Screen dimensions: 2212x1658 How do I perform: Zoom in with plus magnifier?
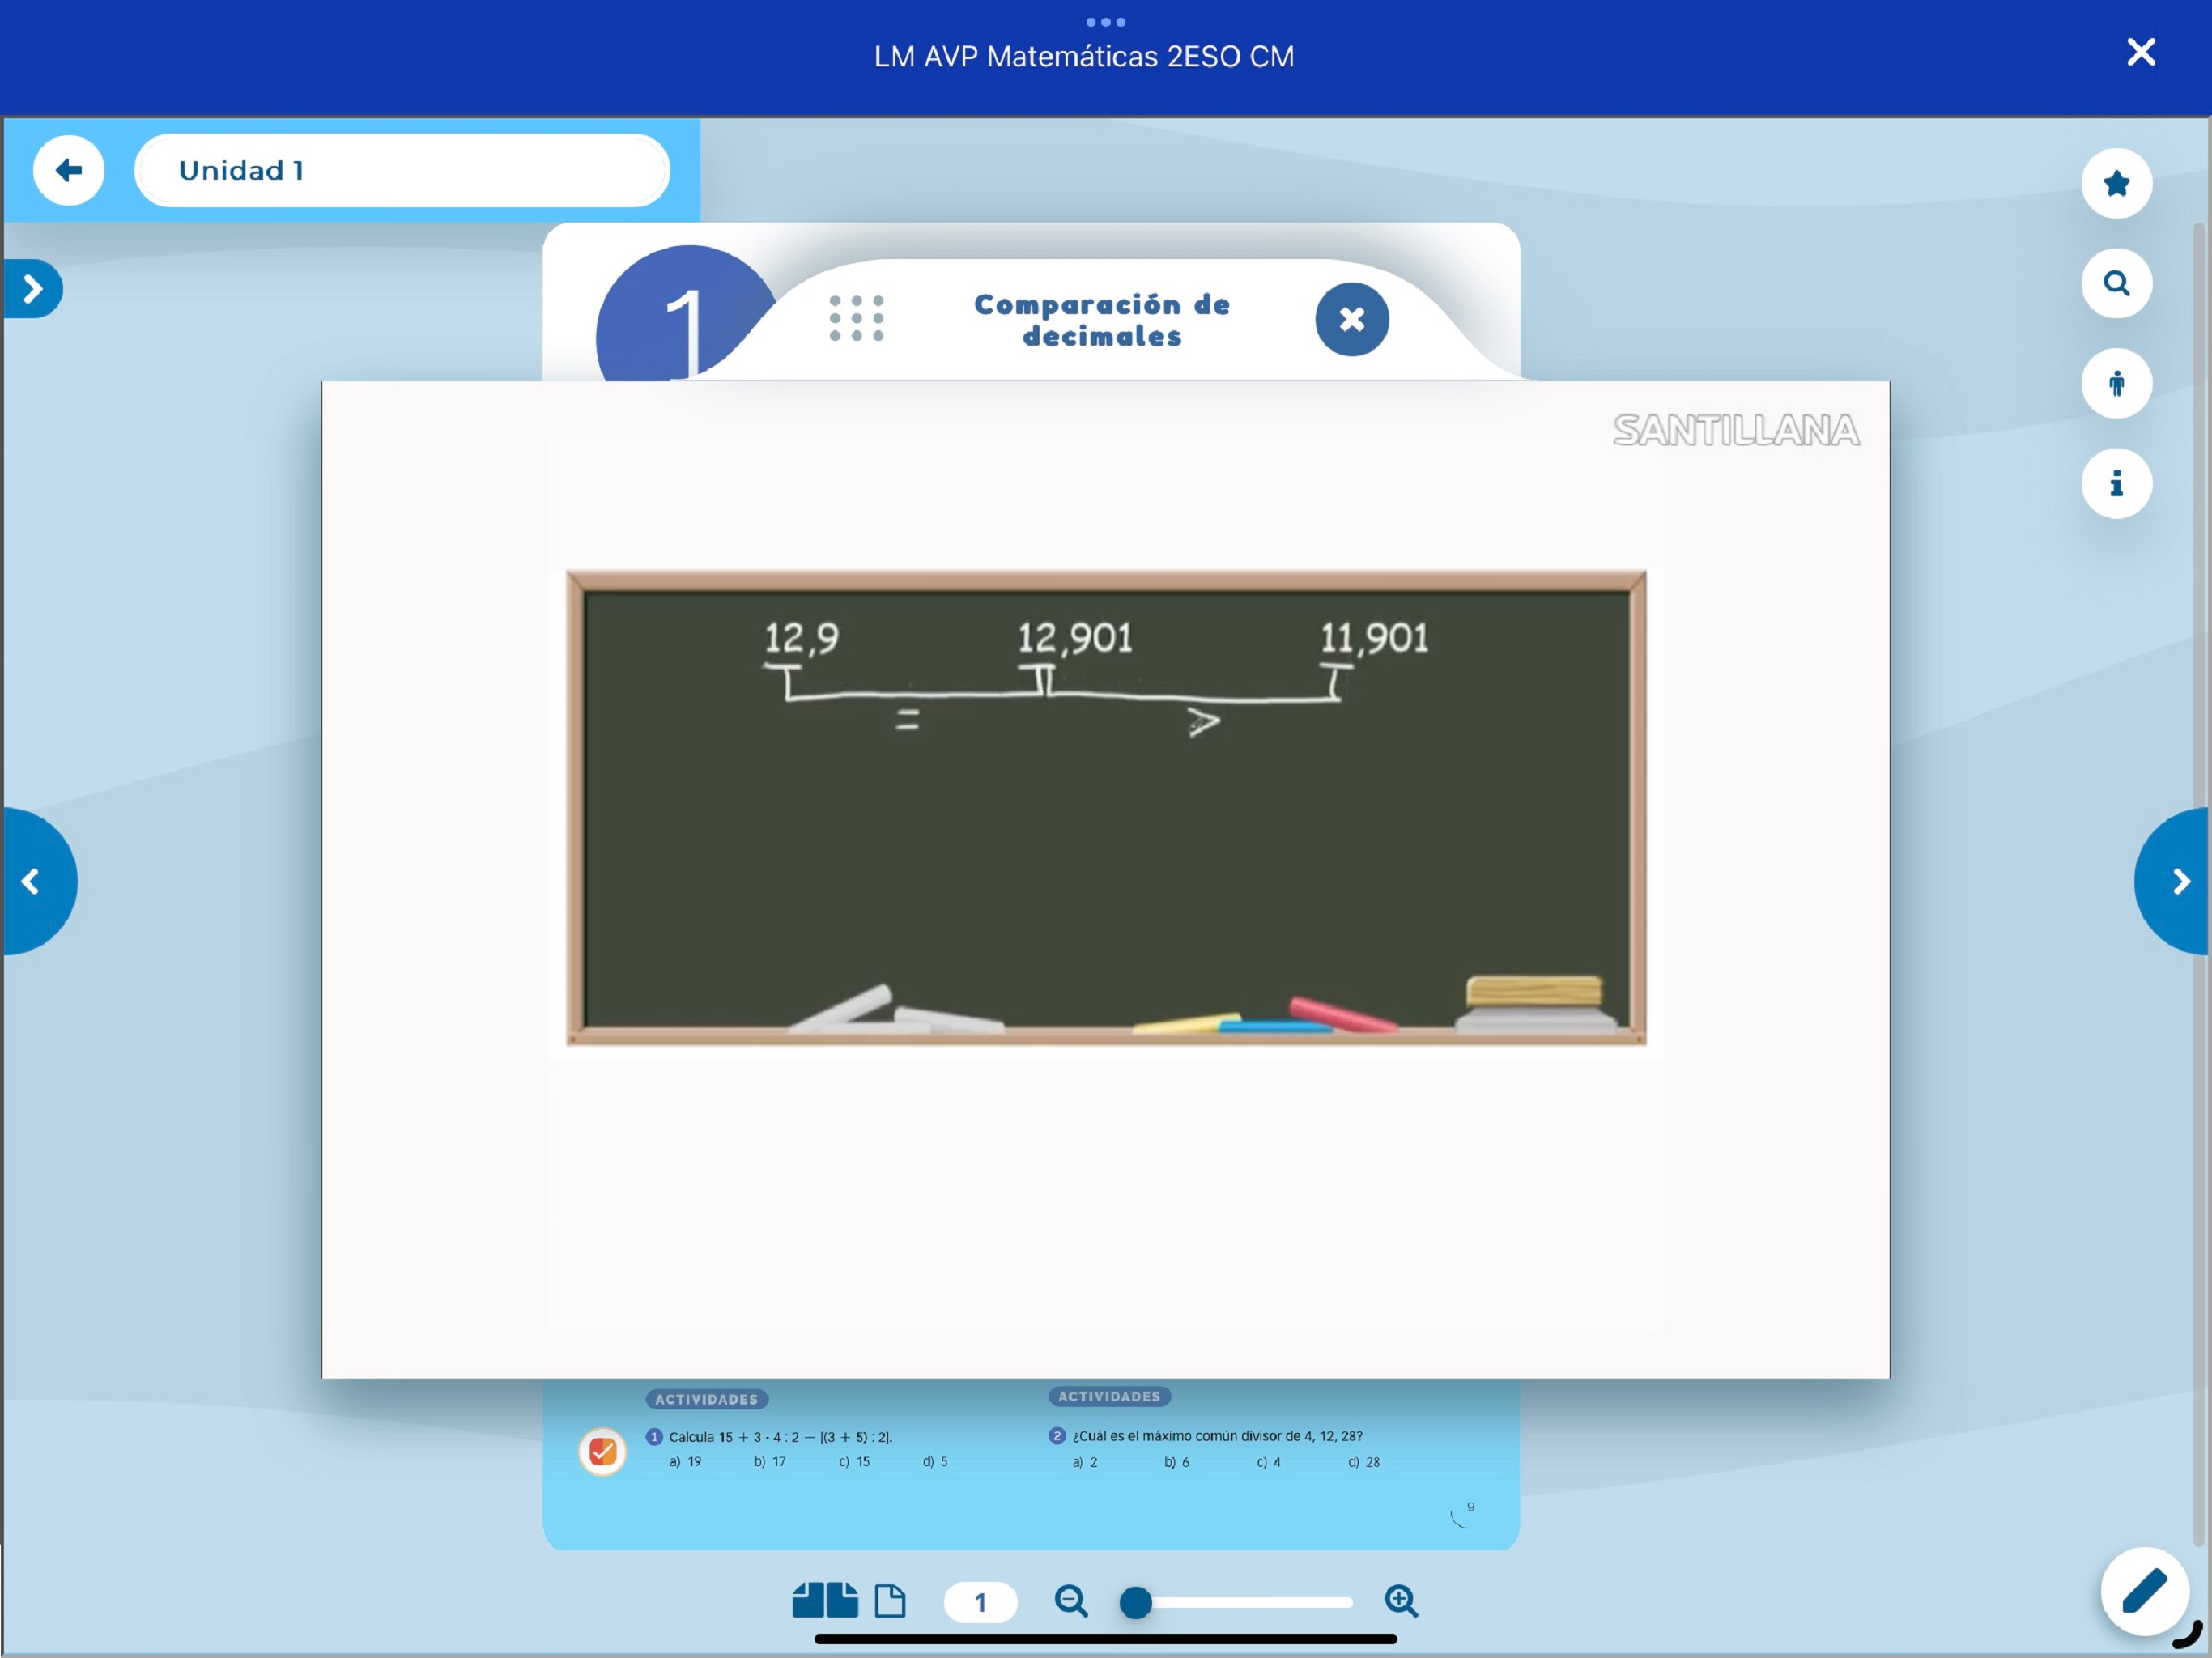(1401, 1601)
